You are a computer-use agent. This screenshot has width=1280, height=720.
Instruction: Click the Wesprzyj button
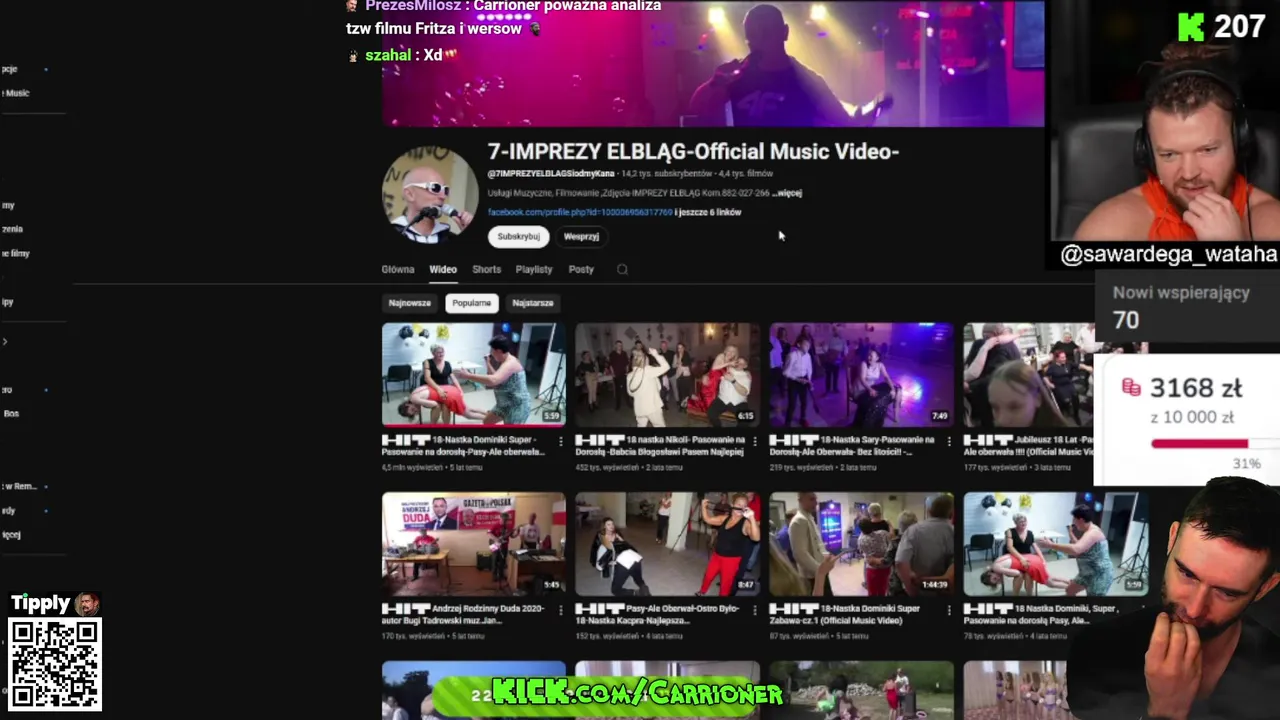(x=581, y=236)
